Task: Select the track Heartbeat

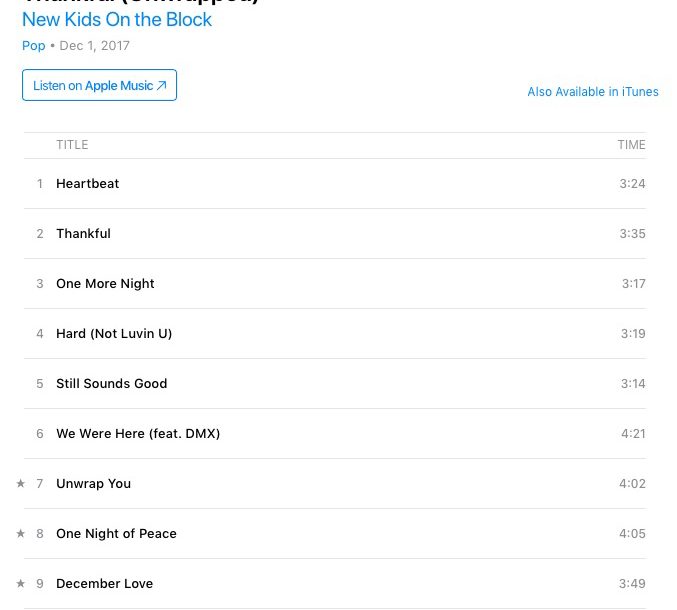Action: coord(335,183)
